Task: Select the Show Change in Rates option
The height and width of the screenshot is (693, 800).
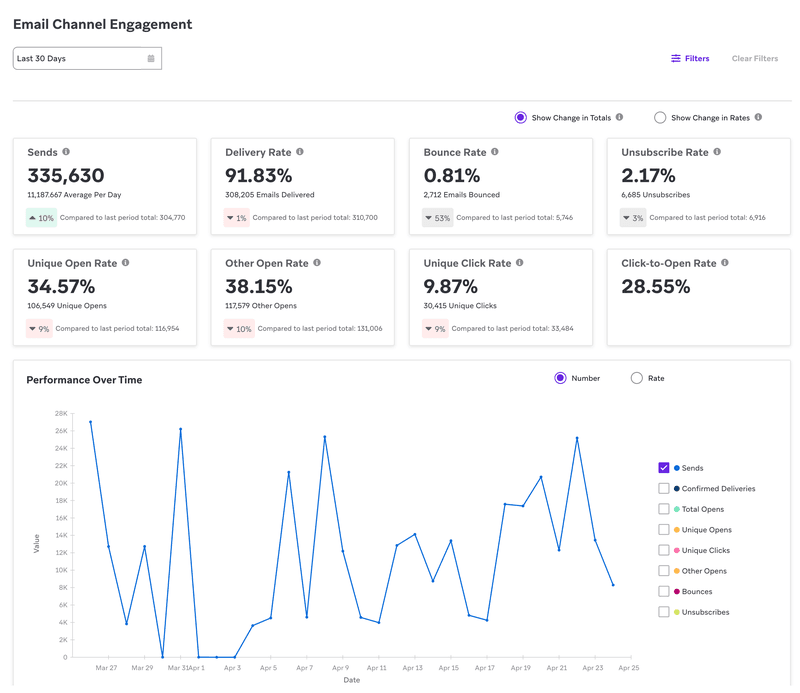Action: [x=660, y=117]
